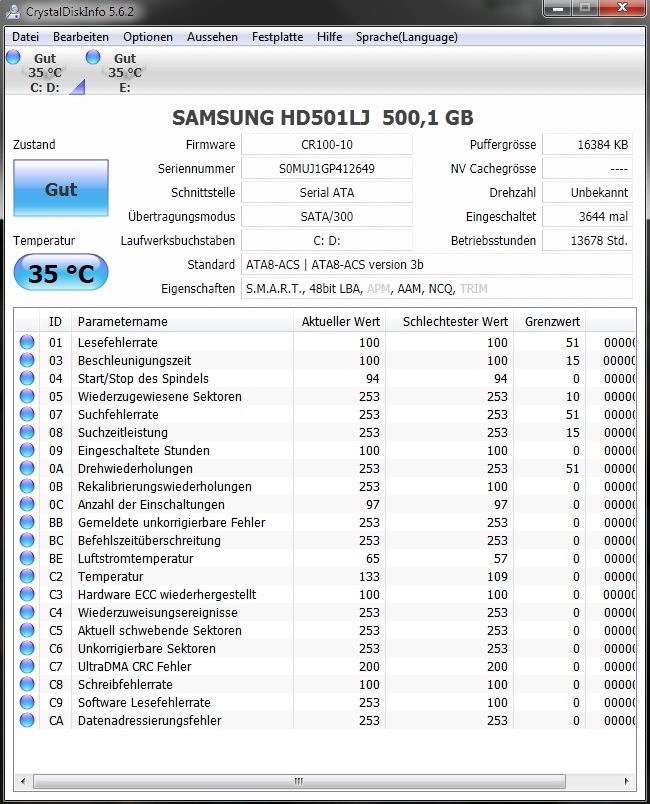Select the Wiederzugewiesene Sektoren parameter name

(x=159, y=396)
